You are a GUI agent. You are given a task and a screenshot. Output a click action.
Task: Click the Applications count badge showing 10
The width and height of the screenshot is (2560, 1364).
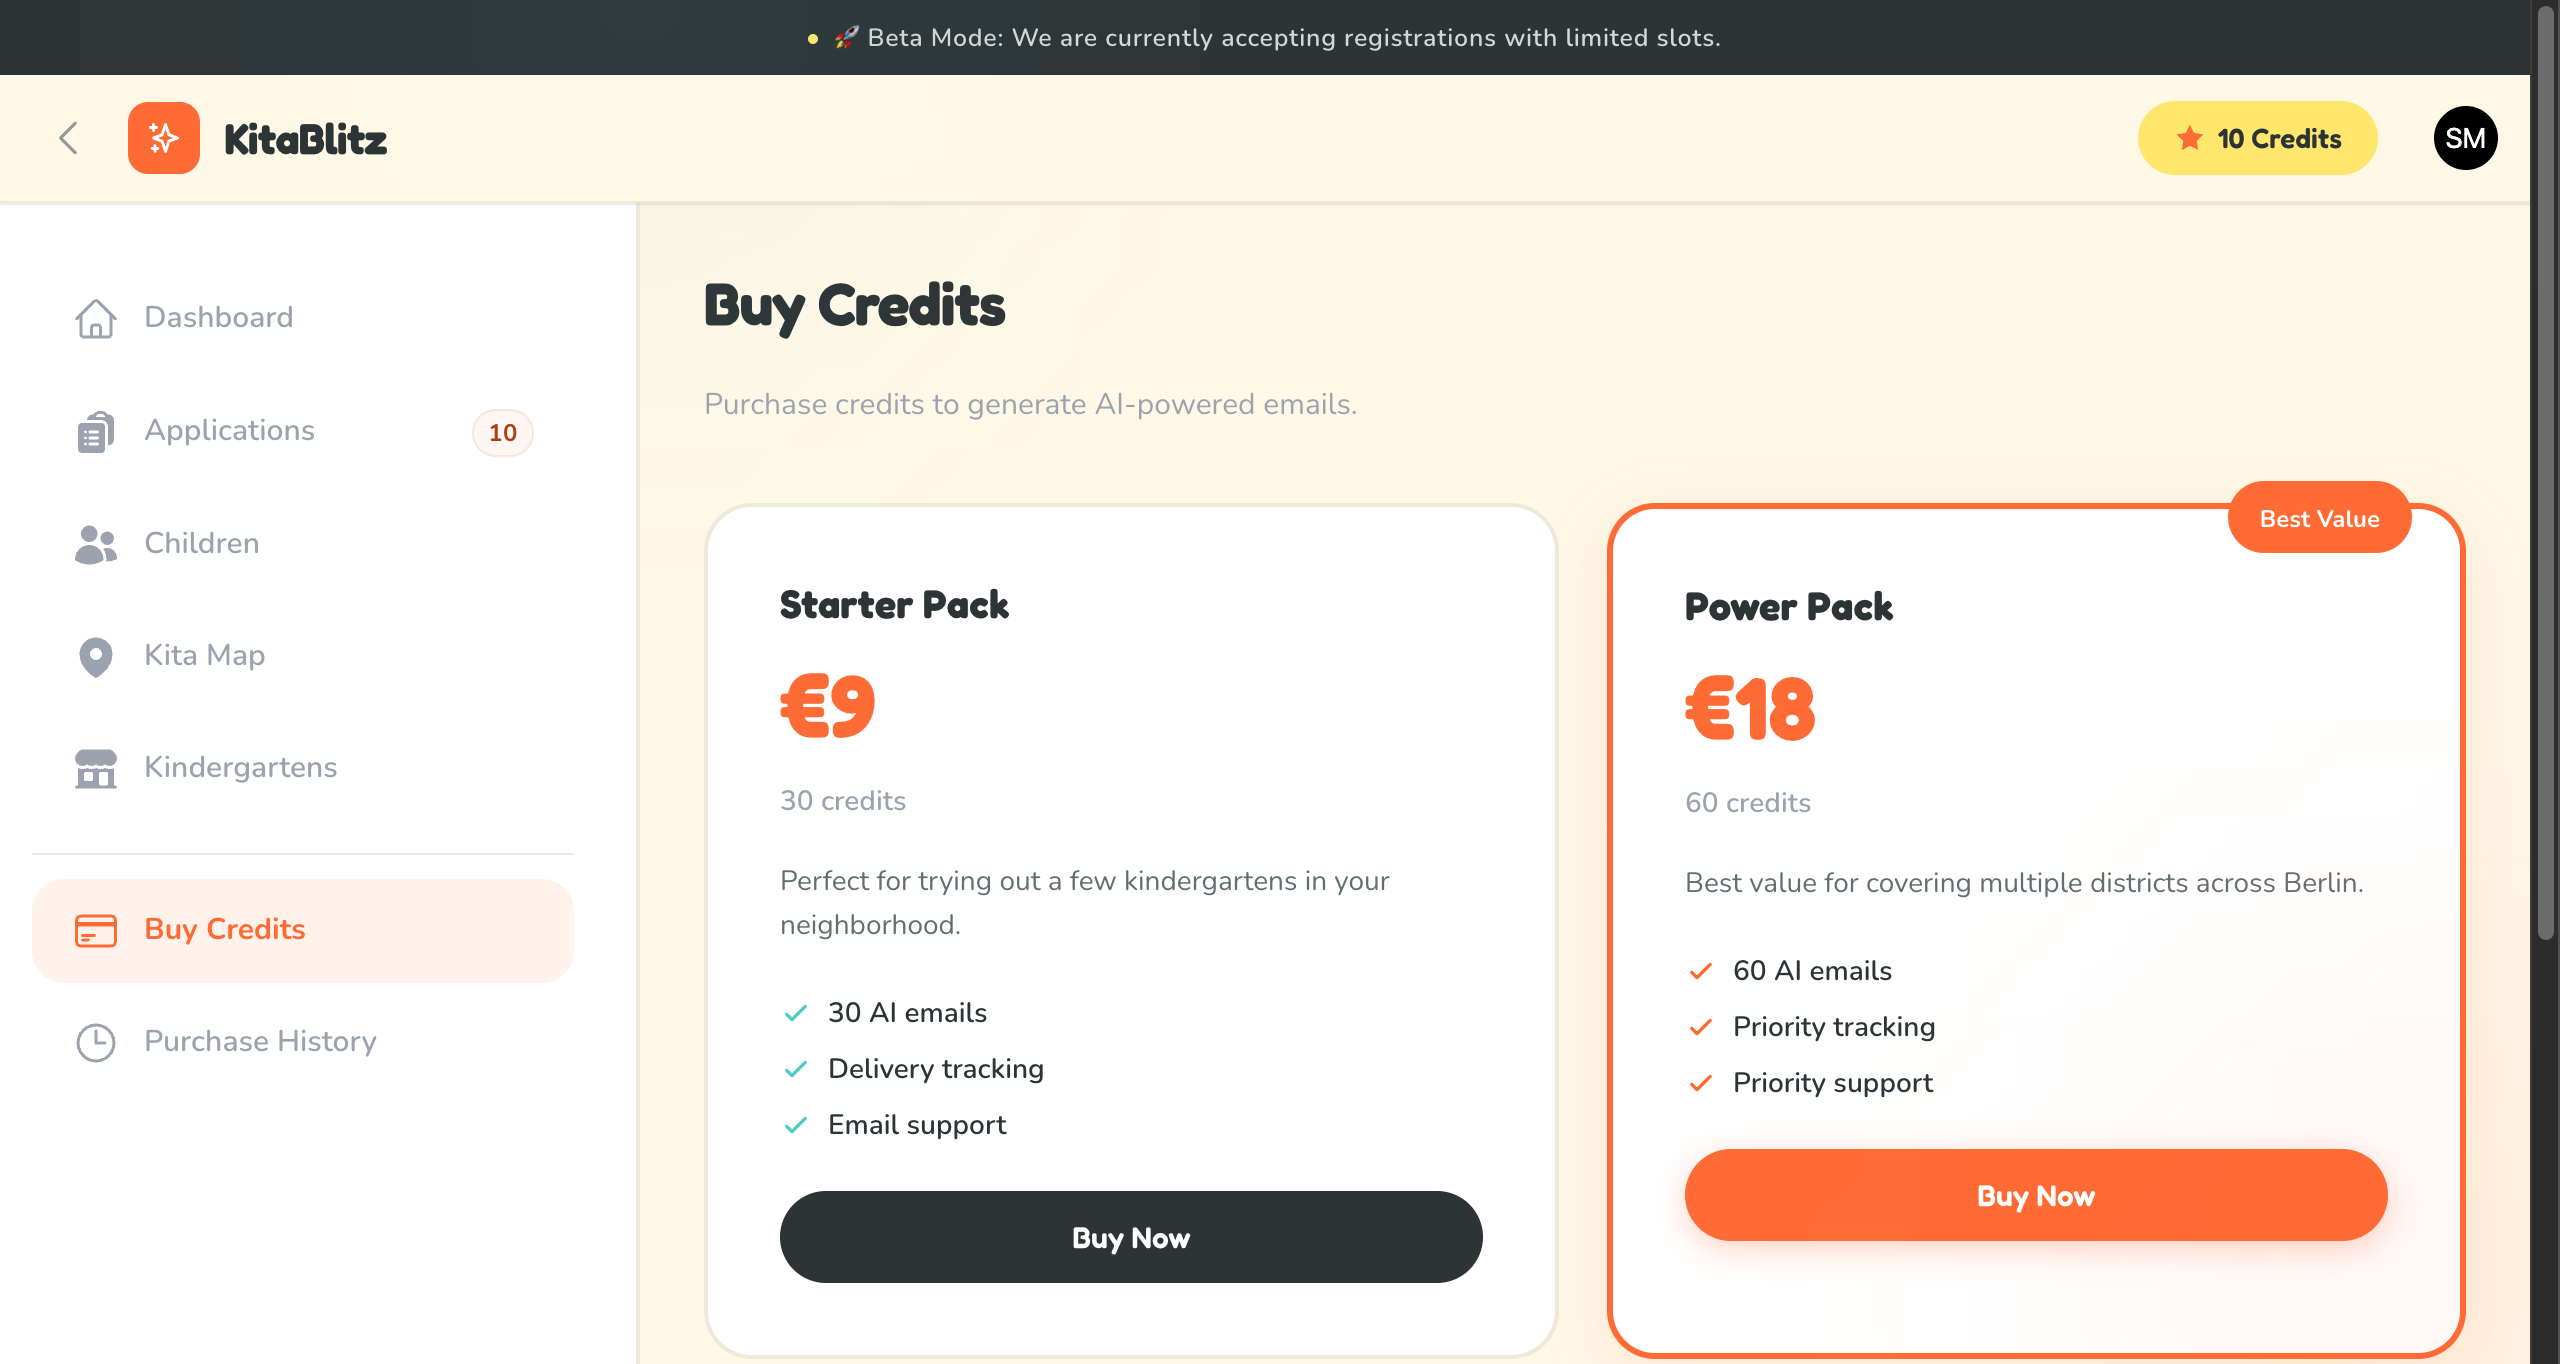(502, 432)
